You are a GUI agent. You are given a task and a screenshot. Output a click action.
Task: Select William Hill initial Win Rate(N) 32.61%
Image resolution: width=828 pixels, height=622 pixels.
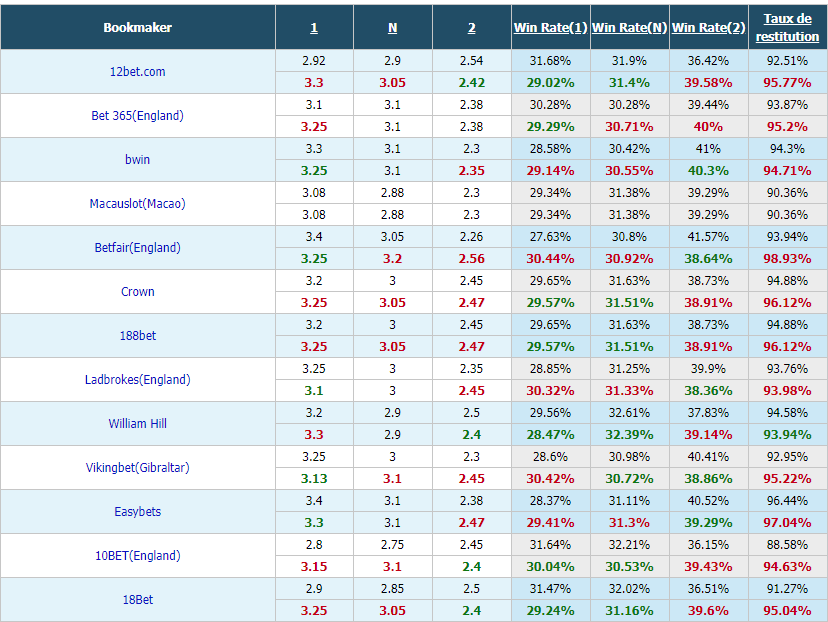(x=629, y=413)
